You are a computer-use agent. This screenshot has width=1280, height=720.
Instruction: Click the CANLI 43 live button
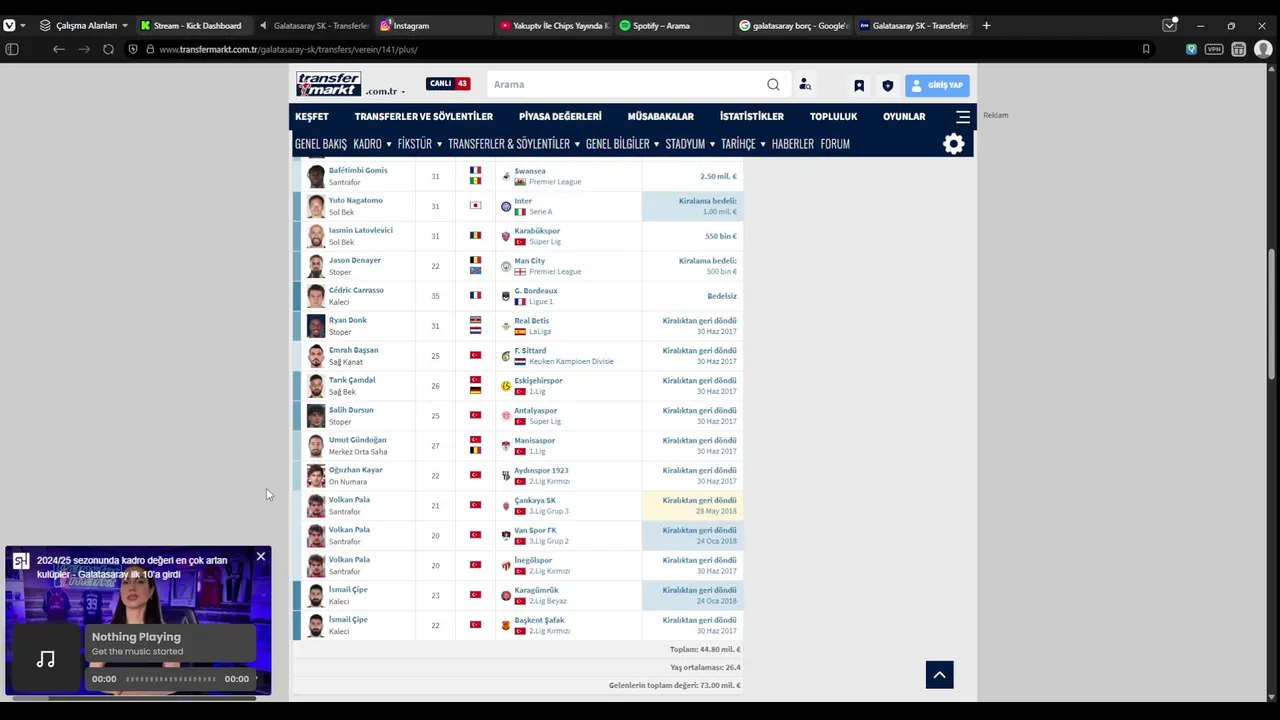click(x=448, y=84)
